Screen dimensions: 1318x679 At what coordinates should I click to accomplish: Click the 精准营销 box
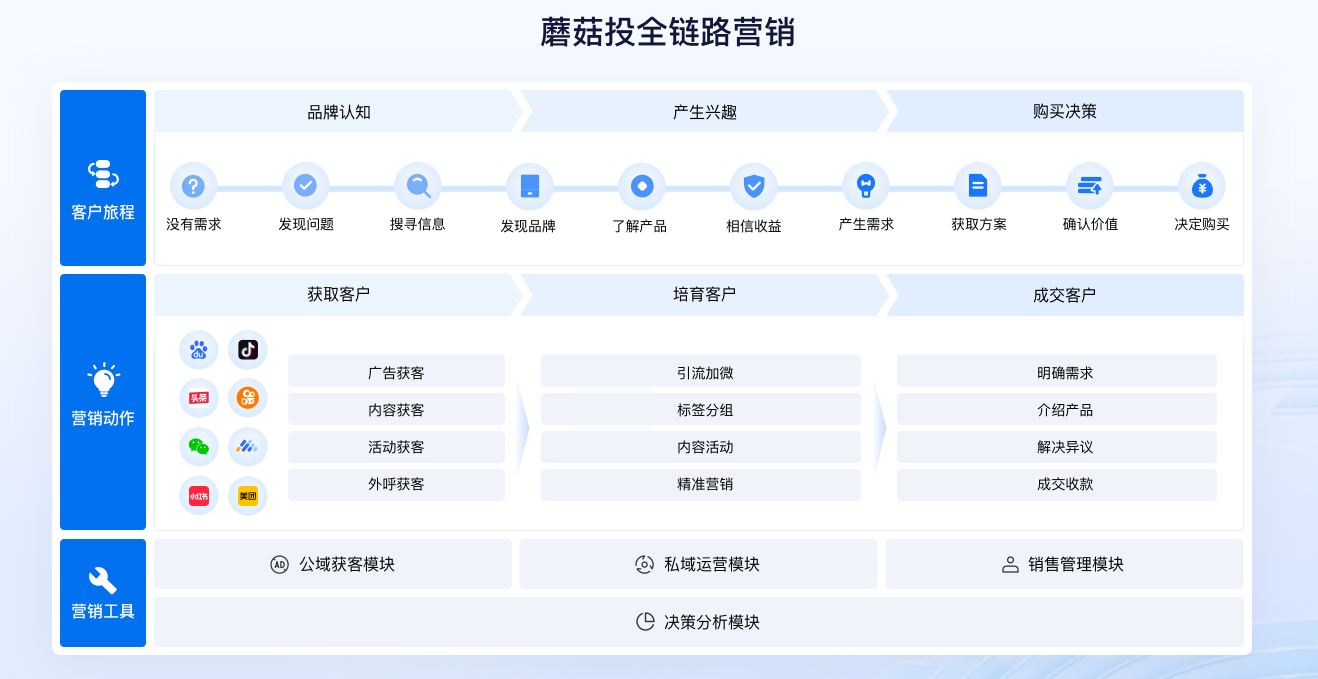(701, 484)
